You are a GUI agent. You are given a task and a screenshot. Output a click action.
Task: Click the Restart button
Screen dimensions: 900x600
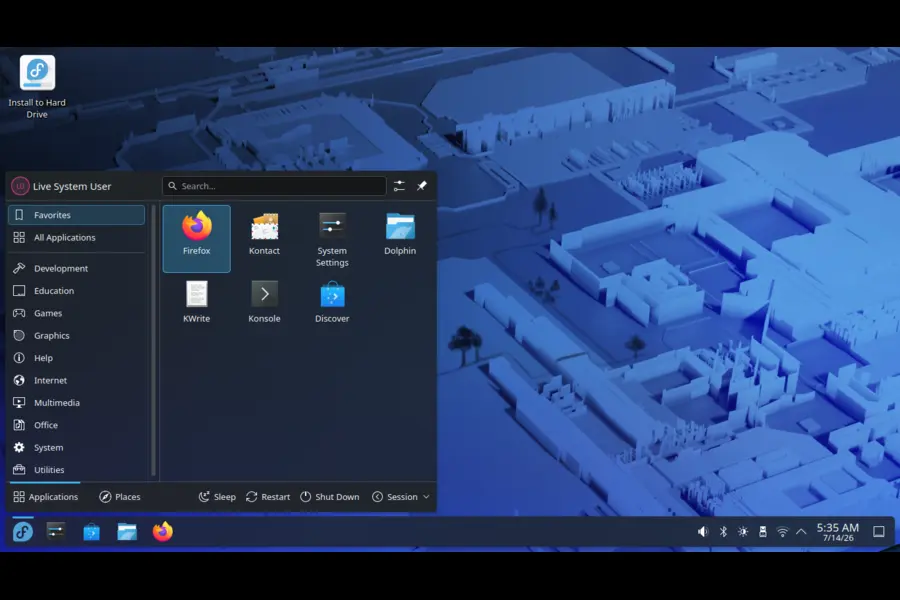tap(267, 497)
